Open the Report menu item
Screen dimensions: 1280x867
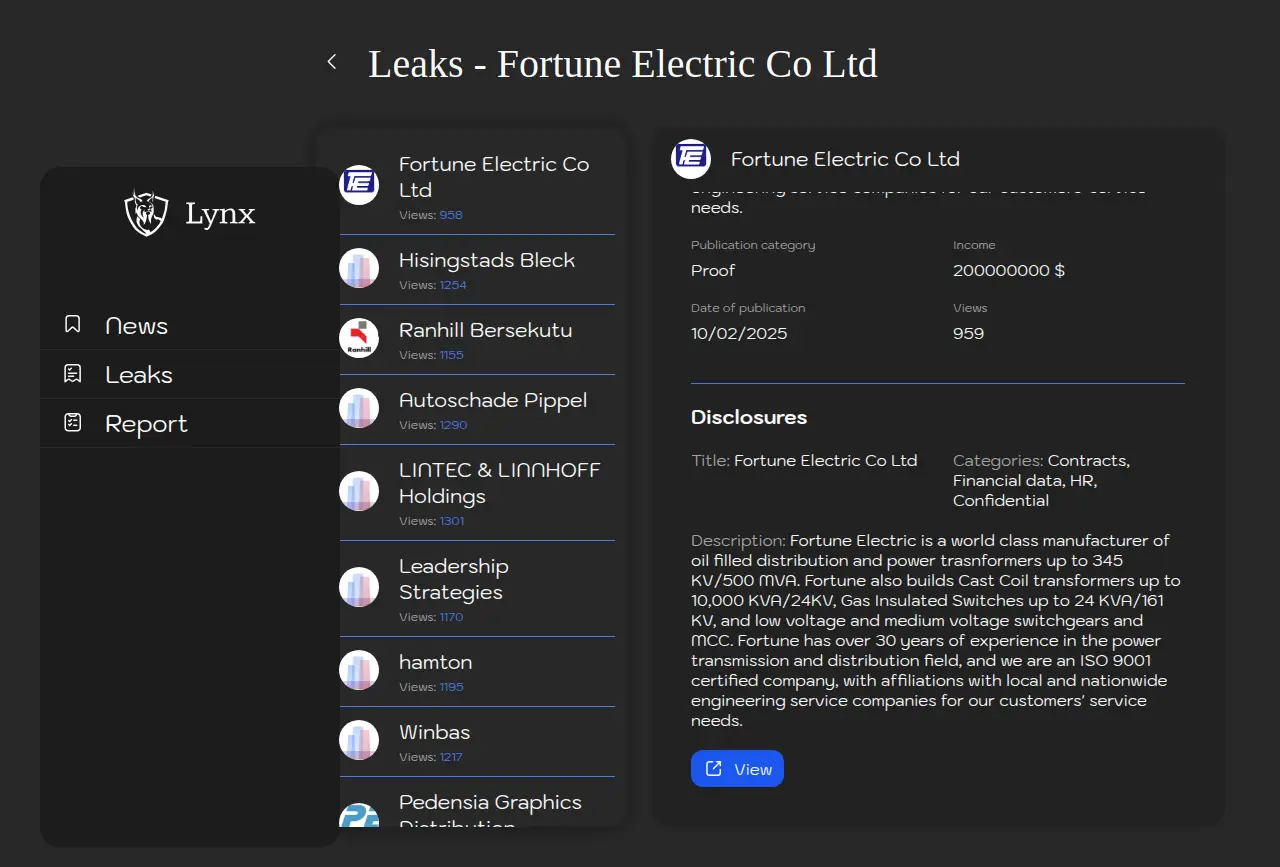(146, 424)
